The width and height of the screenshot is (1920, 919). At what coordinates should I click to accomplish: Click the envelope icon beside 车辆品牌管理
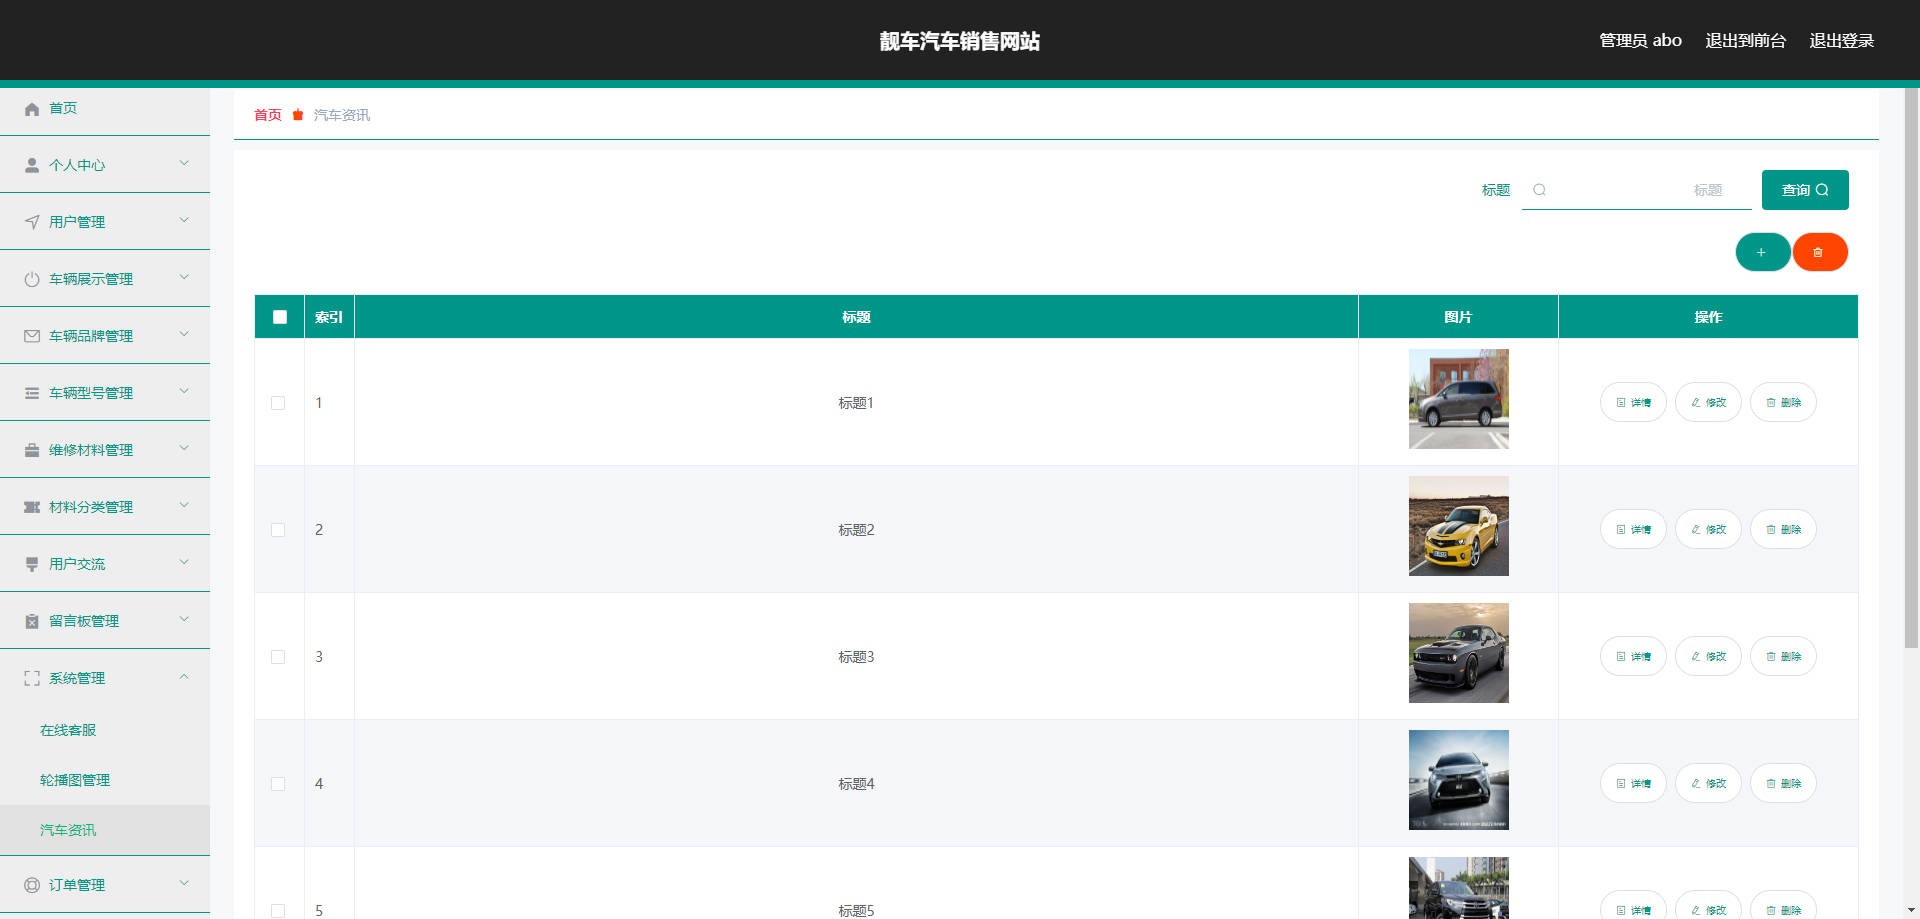32,336
